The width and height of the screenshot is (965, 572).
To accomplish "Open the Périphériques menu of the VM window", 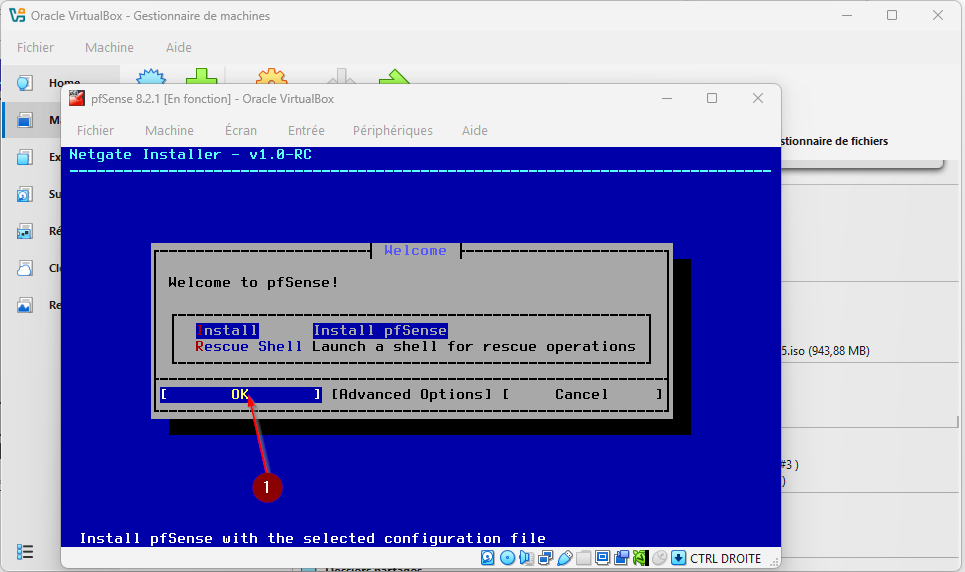I will pos(392,130).
